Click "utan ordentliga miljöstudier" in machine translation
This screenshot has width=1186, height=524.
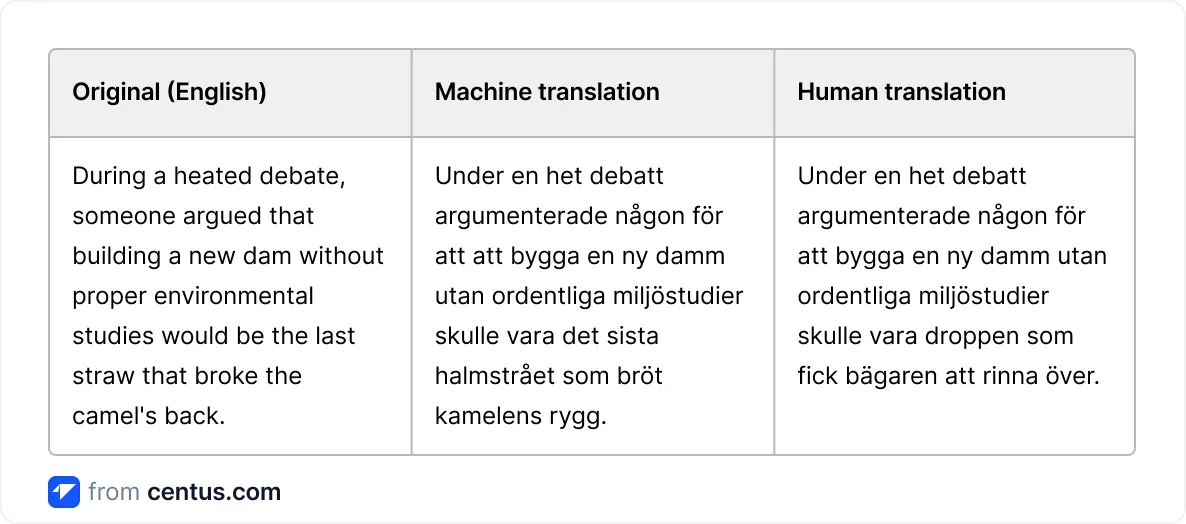click(x=589, y=296)
